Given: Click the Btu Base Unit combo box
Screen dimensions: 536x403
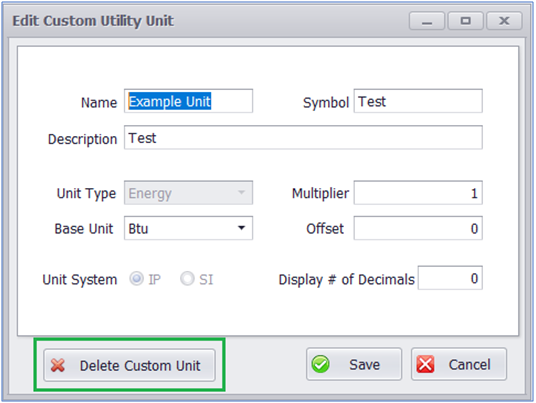Looking at the screenshot, I should (x=188, y=228).
